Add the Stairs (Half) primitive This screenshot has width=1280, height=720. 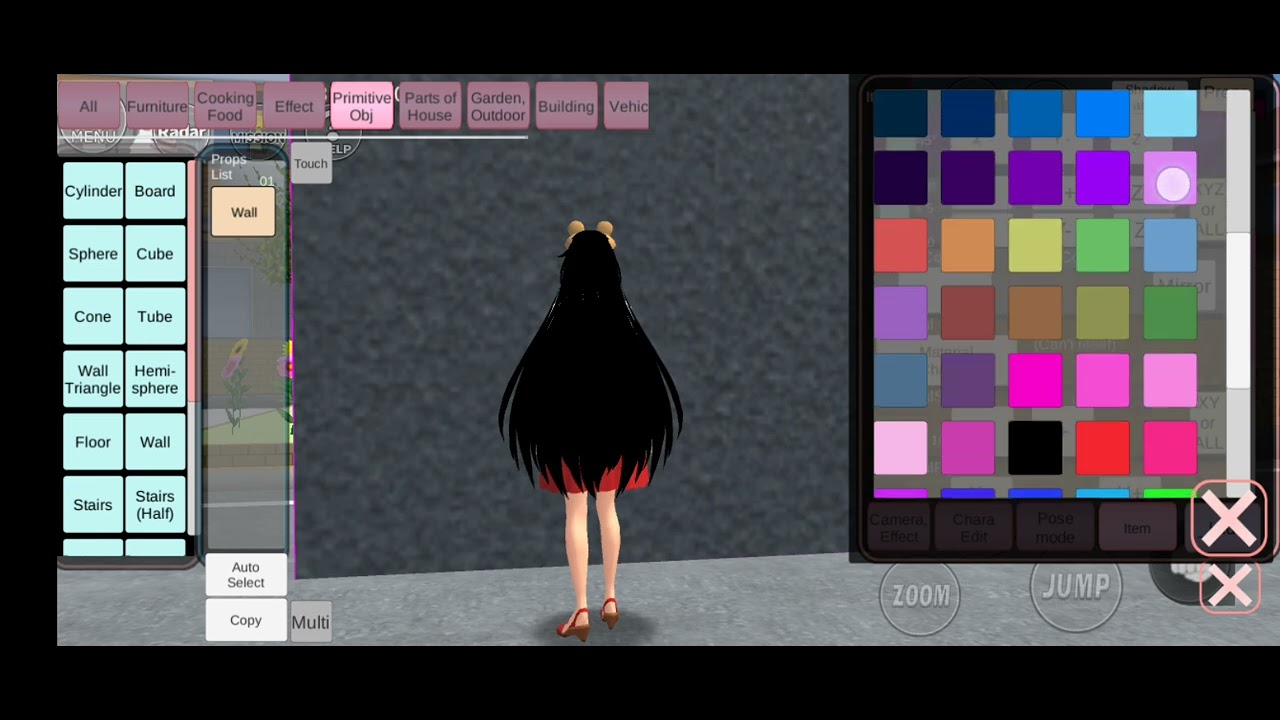(x=155, y=505)
